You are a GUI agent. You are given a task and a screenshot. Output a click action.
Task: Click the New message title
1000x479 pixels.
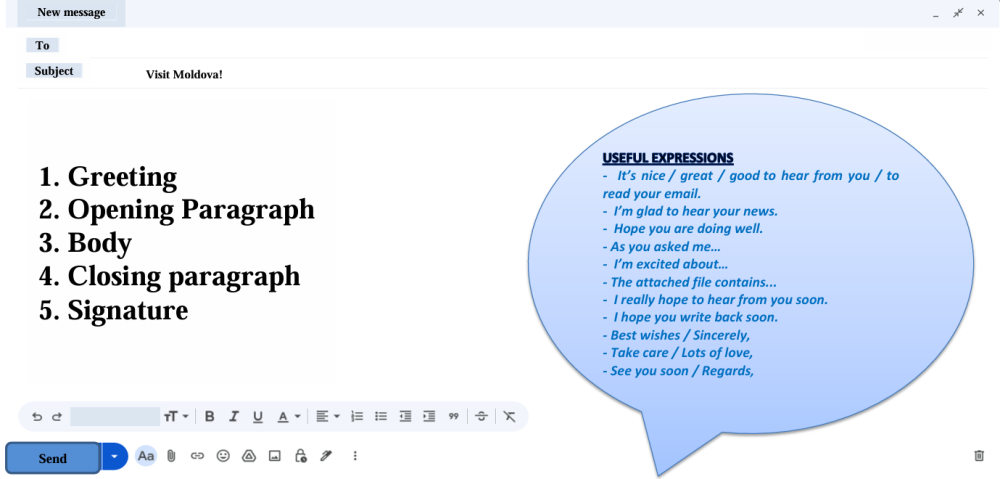click(71, 13)
